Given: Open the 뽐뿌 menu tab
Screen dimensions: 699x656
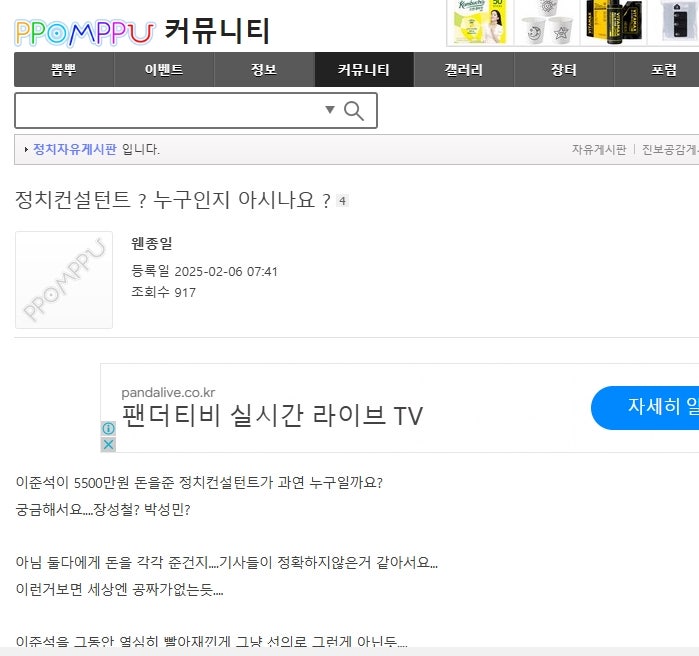Looking at the screenshot, I should pyautogui.click(x=64, y=70).
